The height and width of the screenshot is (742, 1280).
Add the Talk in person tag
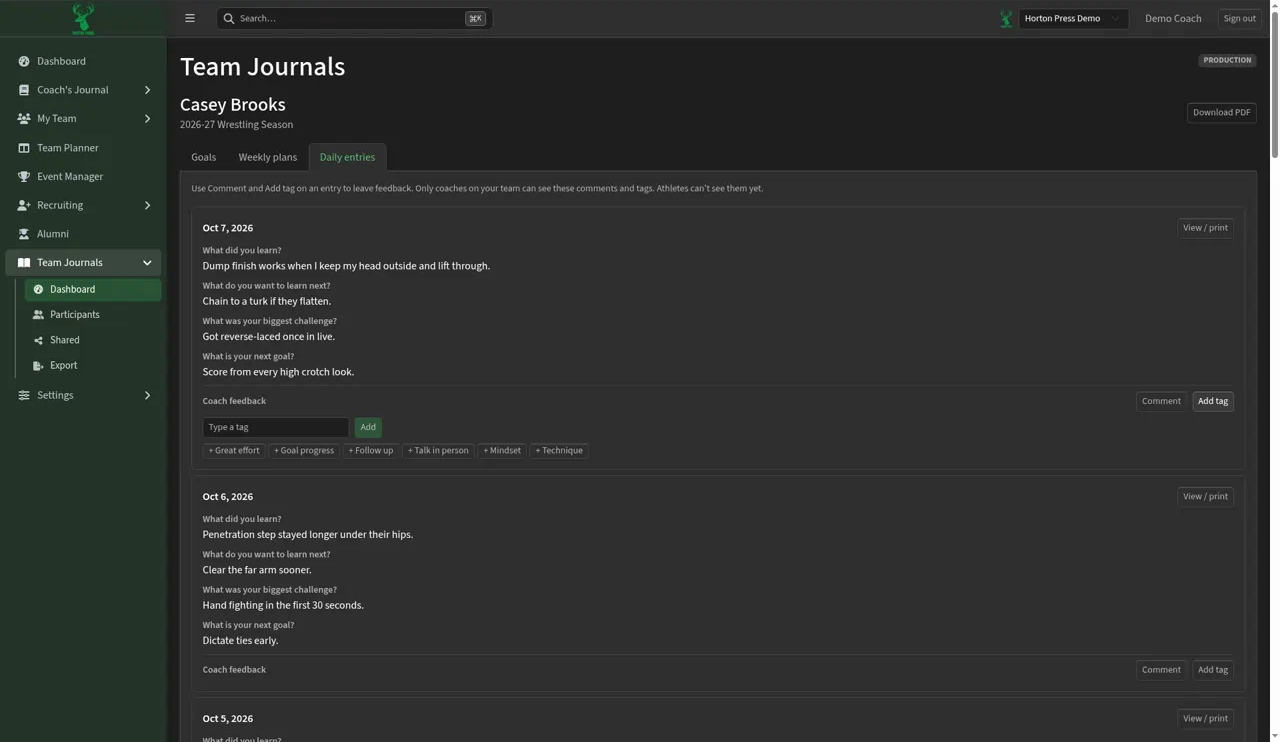(x=438, y=451)
